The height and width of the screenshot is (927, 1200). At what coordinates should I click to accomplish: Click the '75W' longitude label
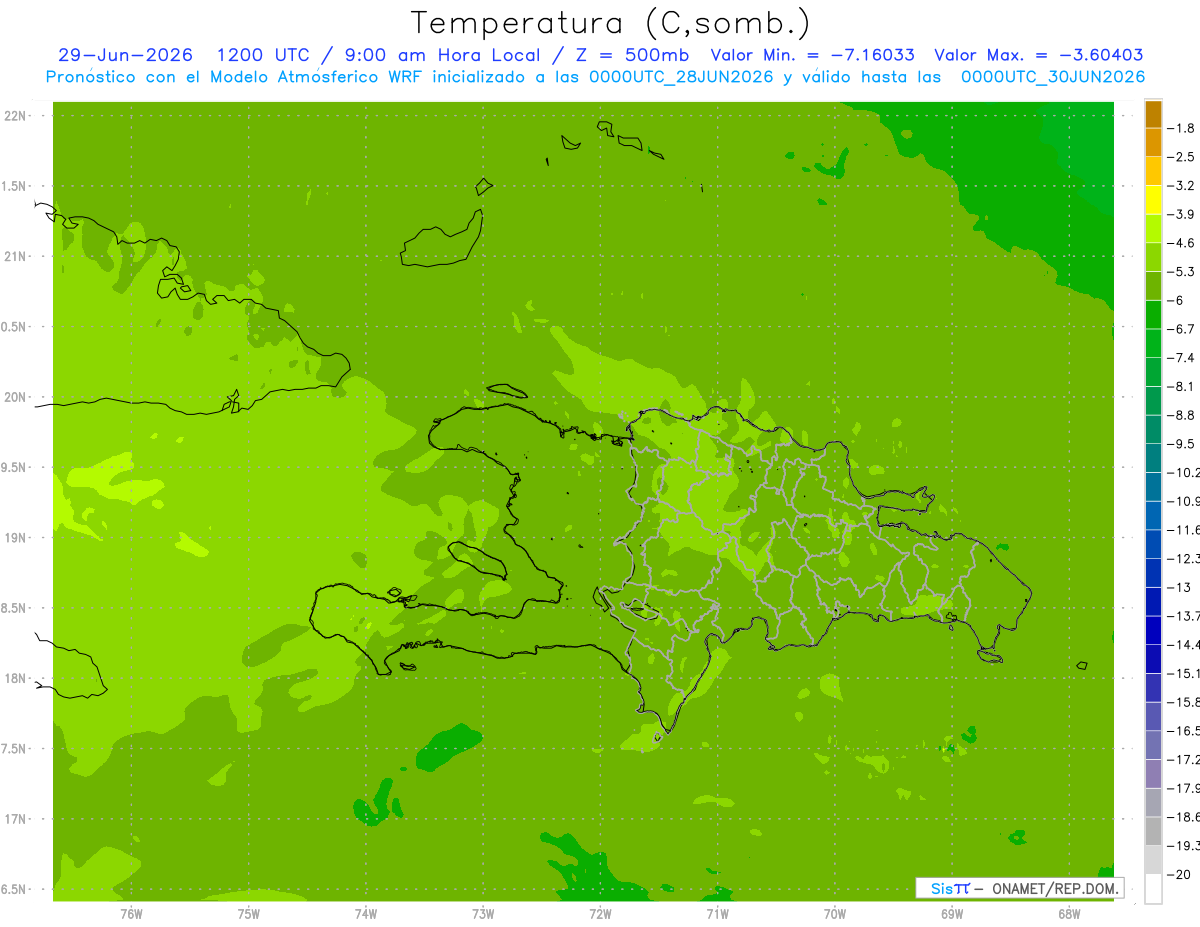pos(249,914)
